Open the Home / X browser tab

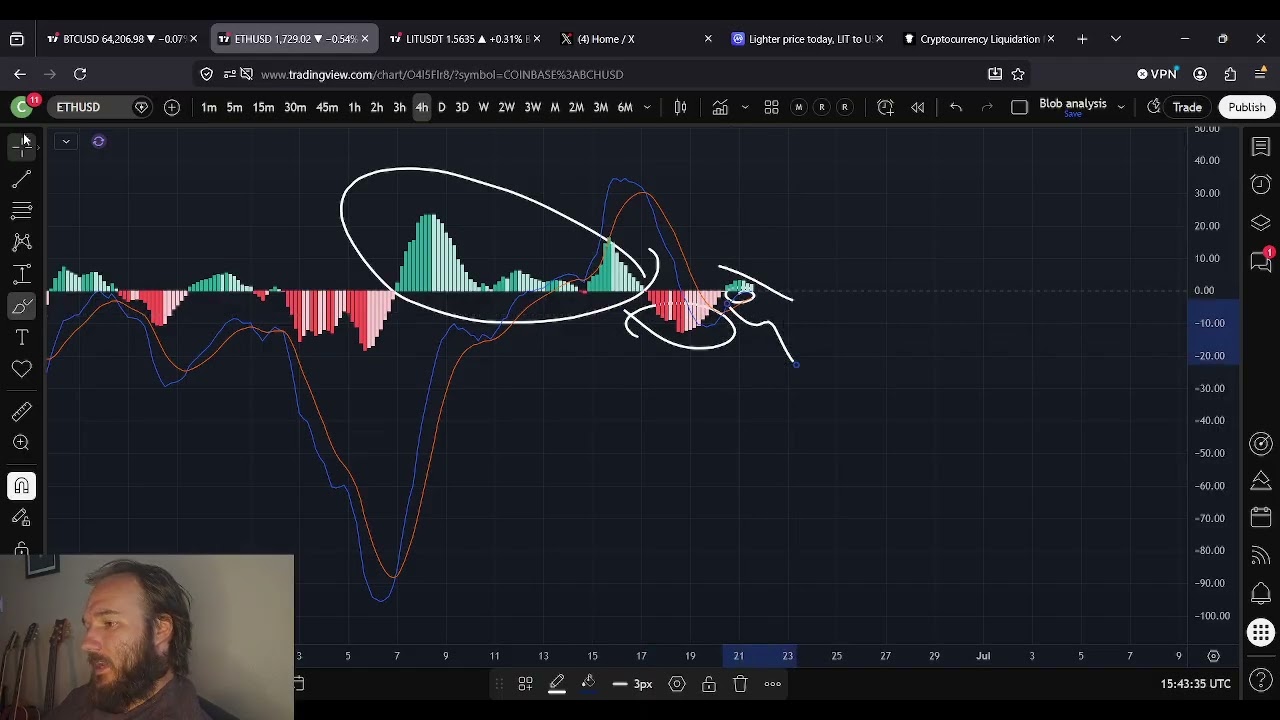(635, 39)
